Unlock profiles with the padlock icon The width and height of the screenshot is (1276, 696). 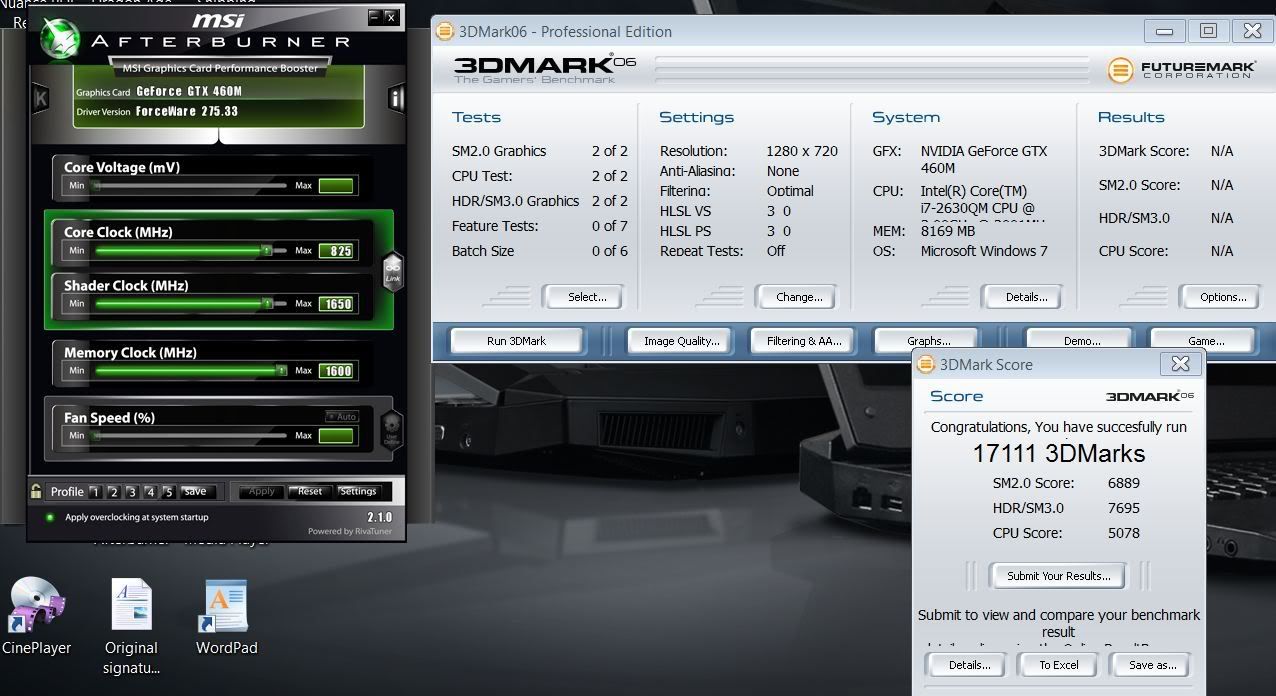click(36, 491)
